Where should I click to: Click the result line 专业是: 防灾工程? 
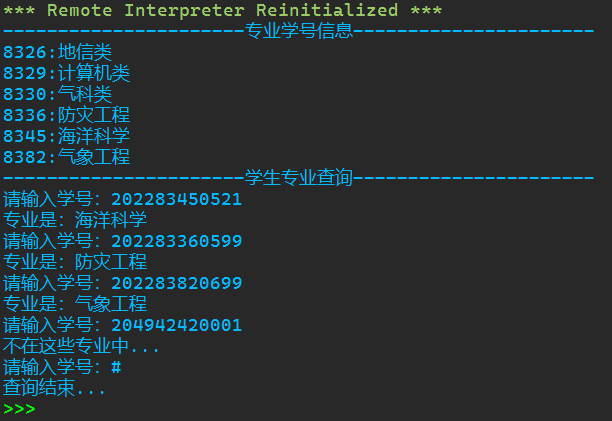75,262
